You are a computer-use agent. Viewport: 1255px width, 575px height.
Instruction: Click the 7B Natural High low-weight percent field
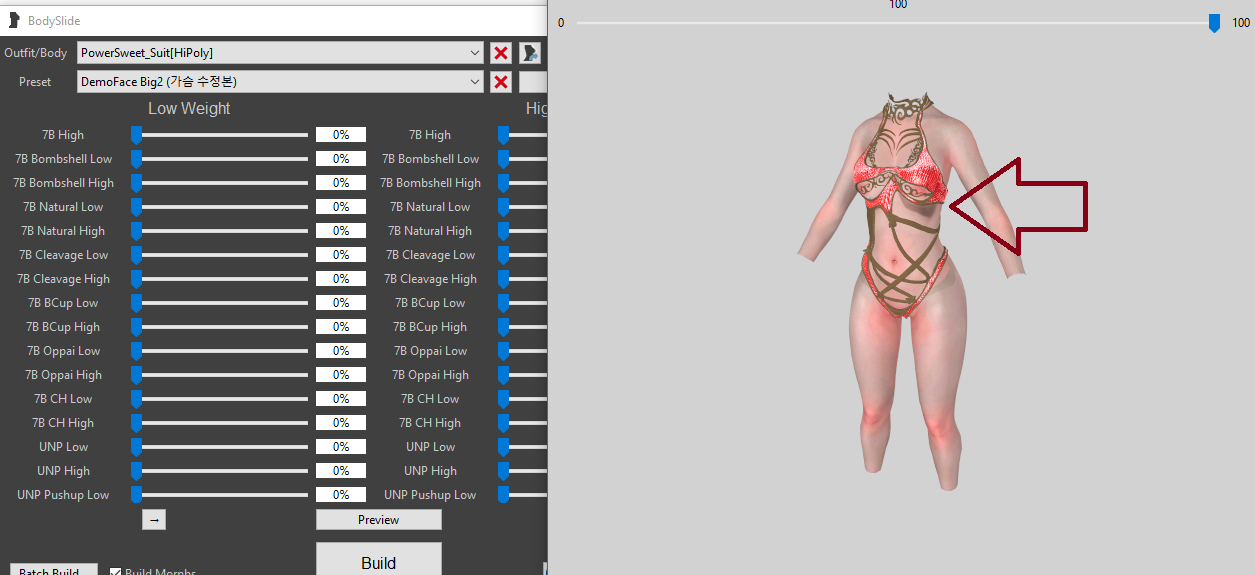point(341,231)
